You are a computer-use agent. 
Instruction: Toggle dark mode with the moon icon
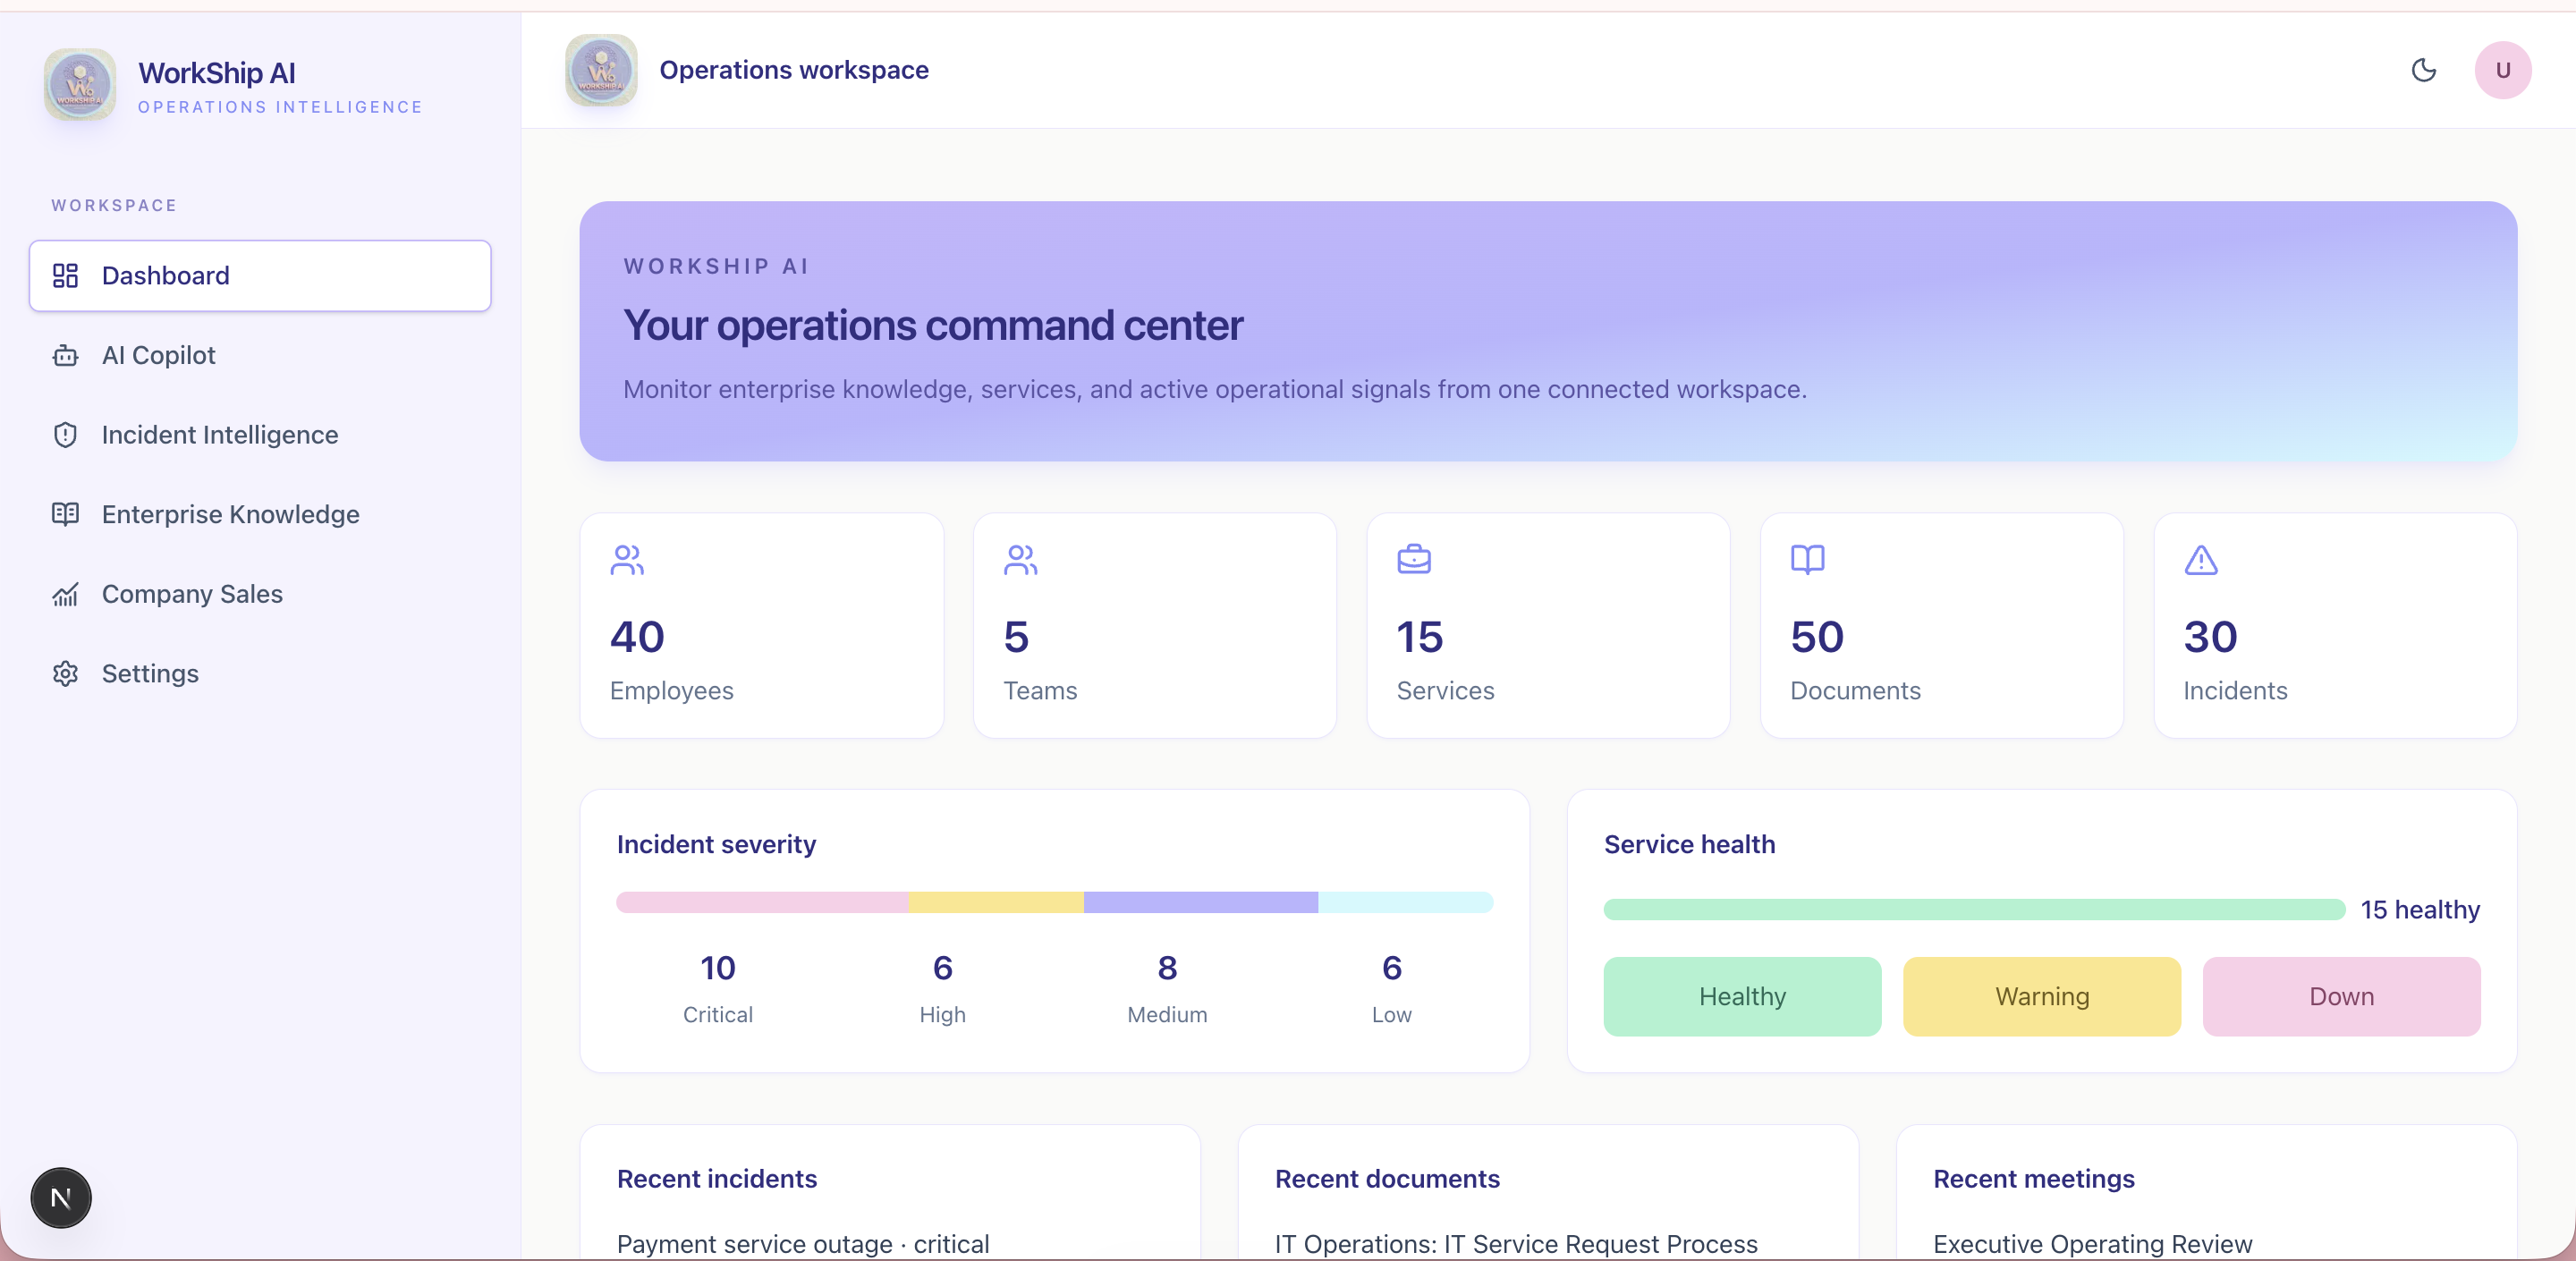coord(2423,70)
